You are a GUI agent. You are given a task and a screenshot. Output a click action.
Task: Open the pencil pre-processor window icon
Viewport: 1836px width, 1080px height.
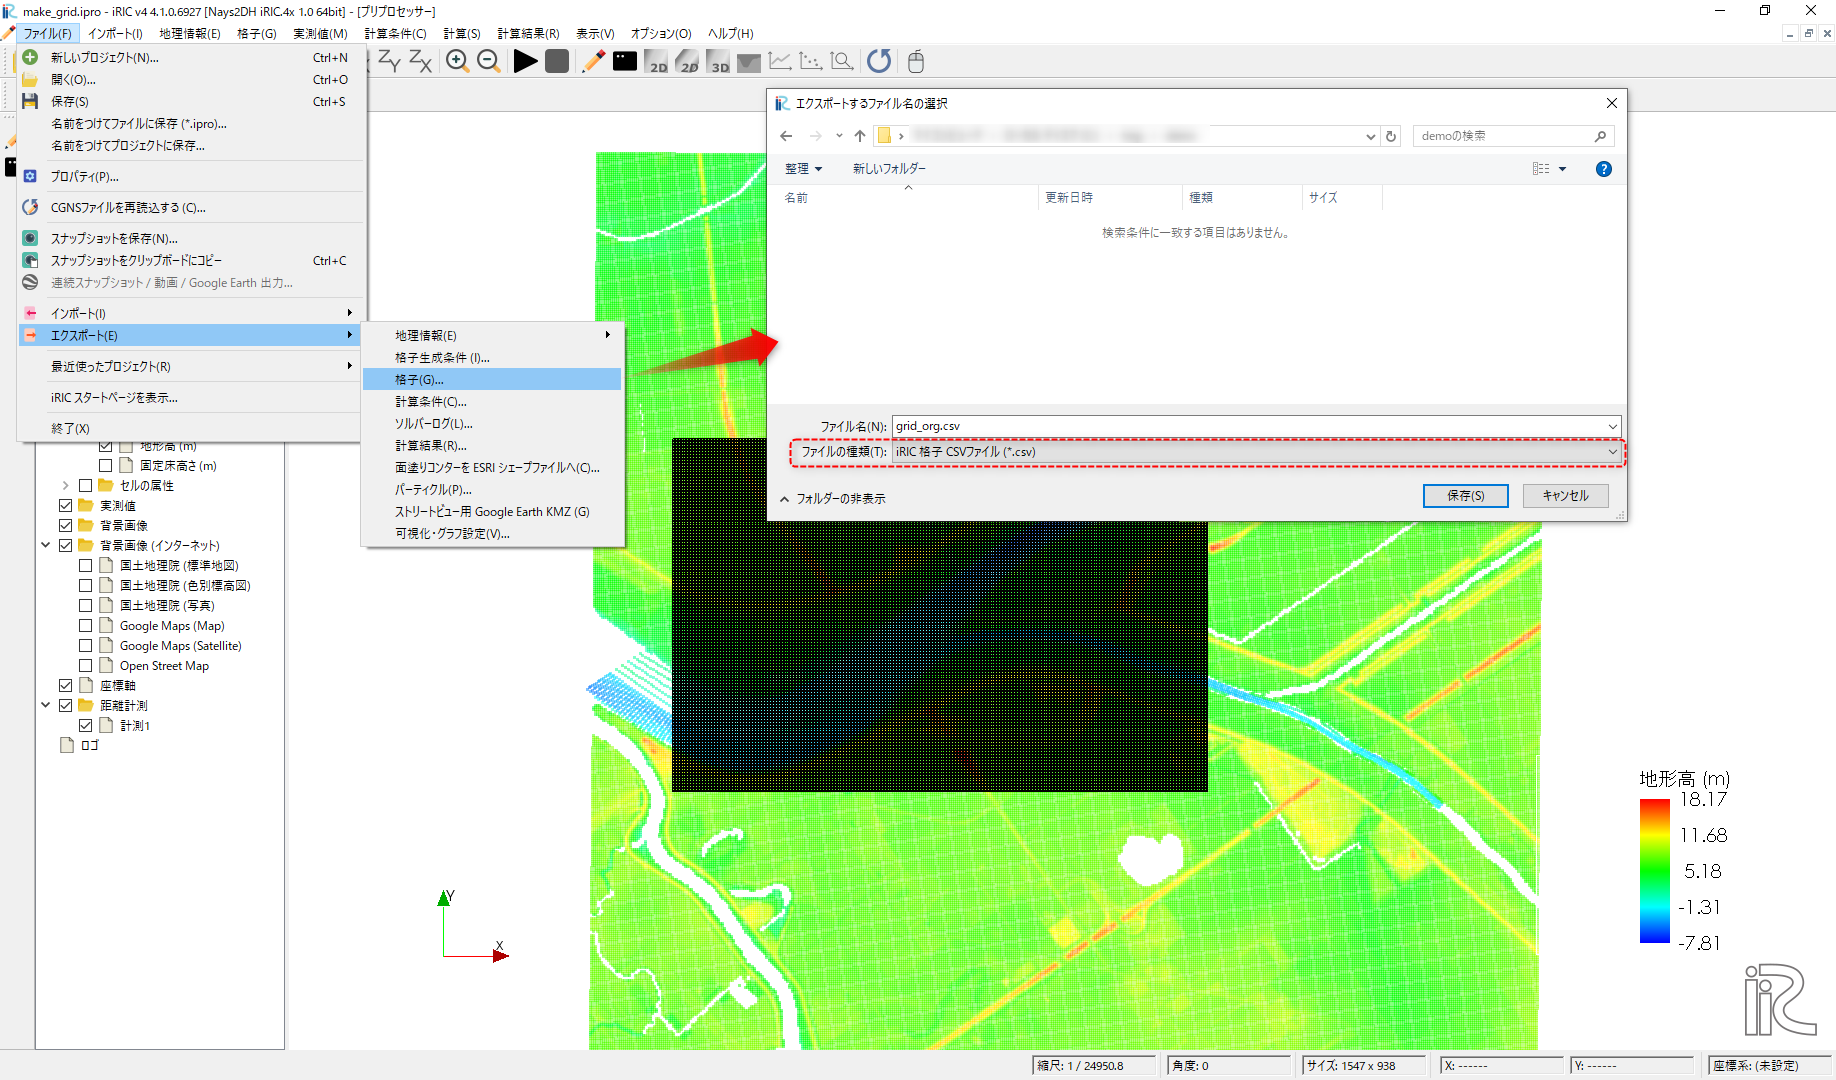(x=593, y=61)
